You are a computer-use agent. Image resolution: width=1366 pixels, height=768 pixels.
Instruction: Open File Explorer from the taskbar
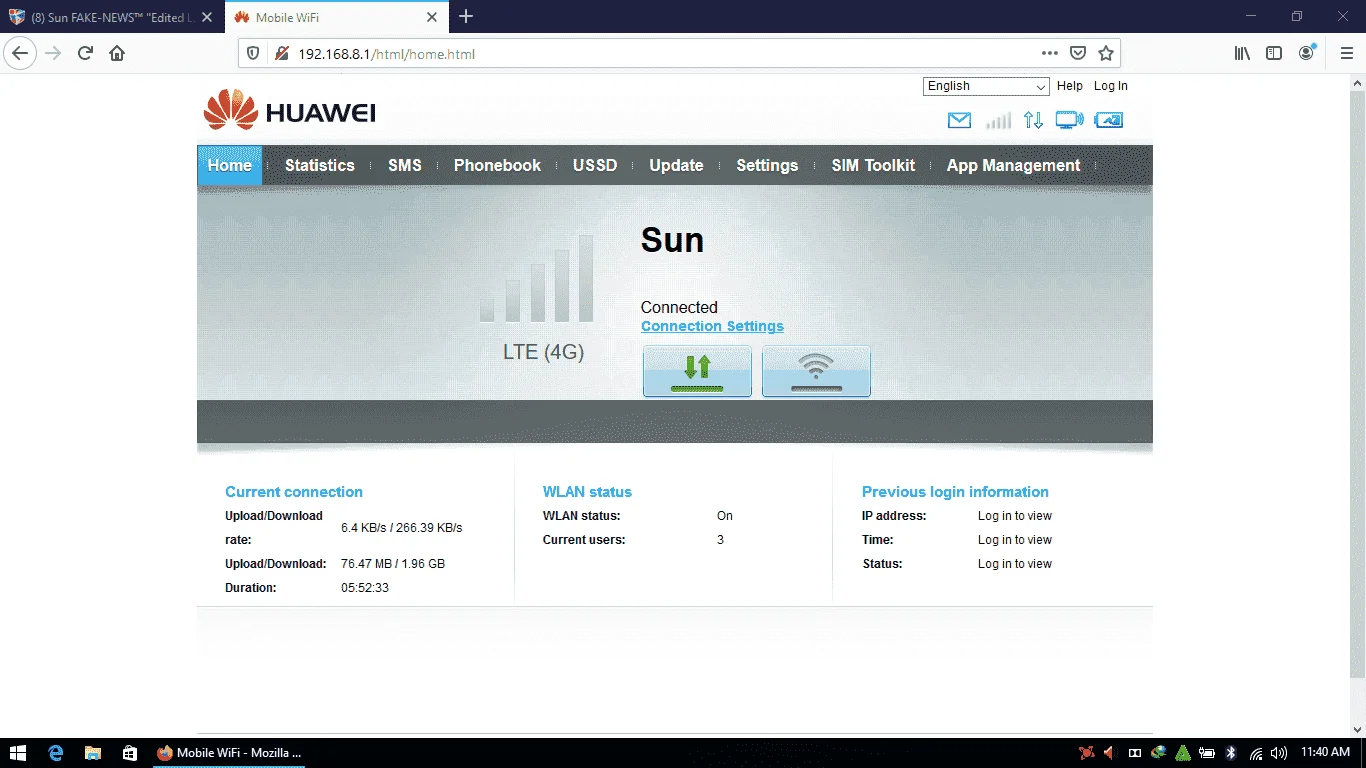point(93,752)
